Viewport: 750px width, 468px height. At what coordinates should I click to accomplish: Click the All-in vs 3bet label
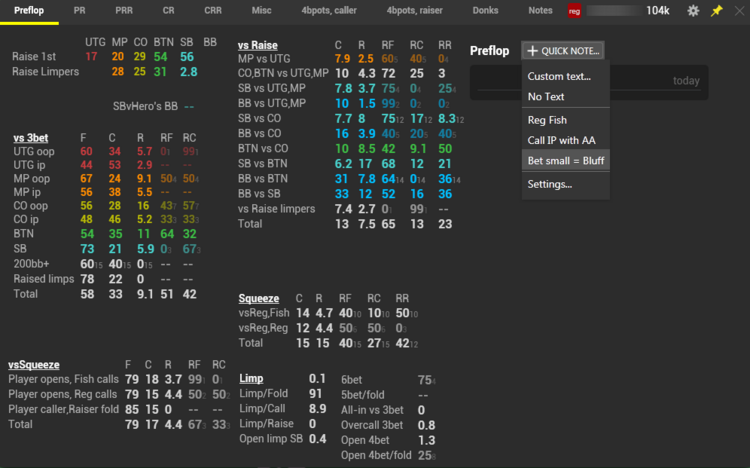372,410
